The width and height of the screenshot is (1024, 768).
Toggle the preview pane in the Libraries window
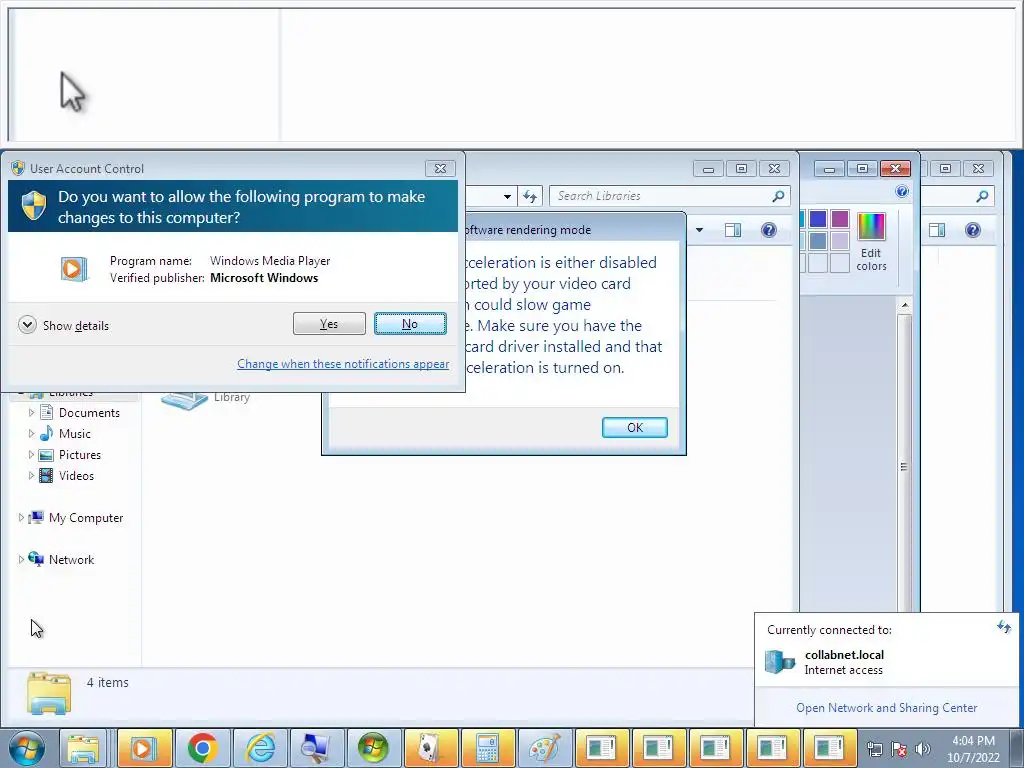[733, 230]
